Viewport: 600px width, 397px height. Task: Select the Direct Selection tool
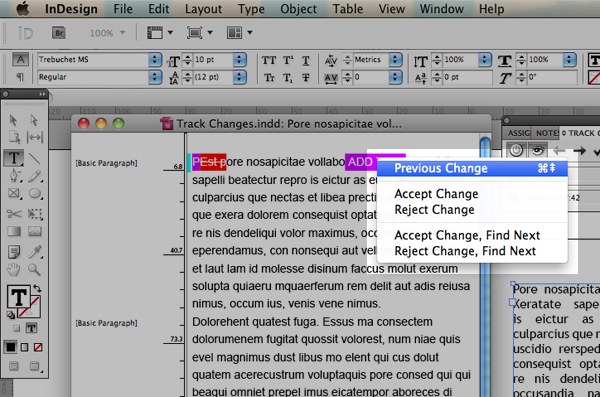point(34,120)
